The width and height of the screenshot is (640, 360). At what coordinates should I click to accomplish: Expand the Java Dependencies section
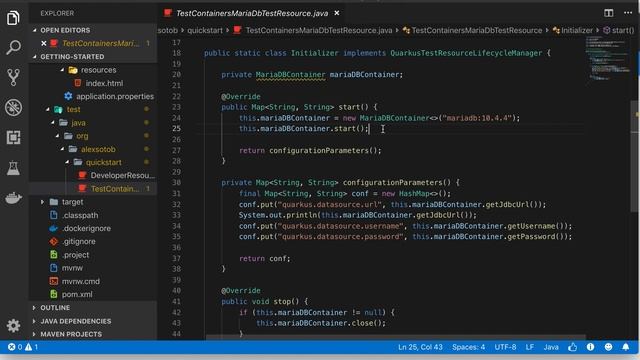pyautogui.click(x=34, y=321)
